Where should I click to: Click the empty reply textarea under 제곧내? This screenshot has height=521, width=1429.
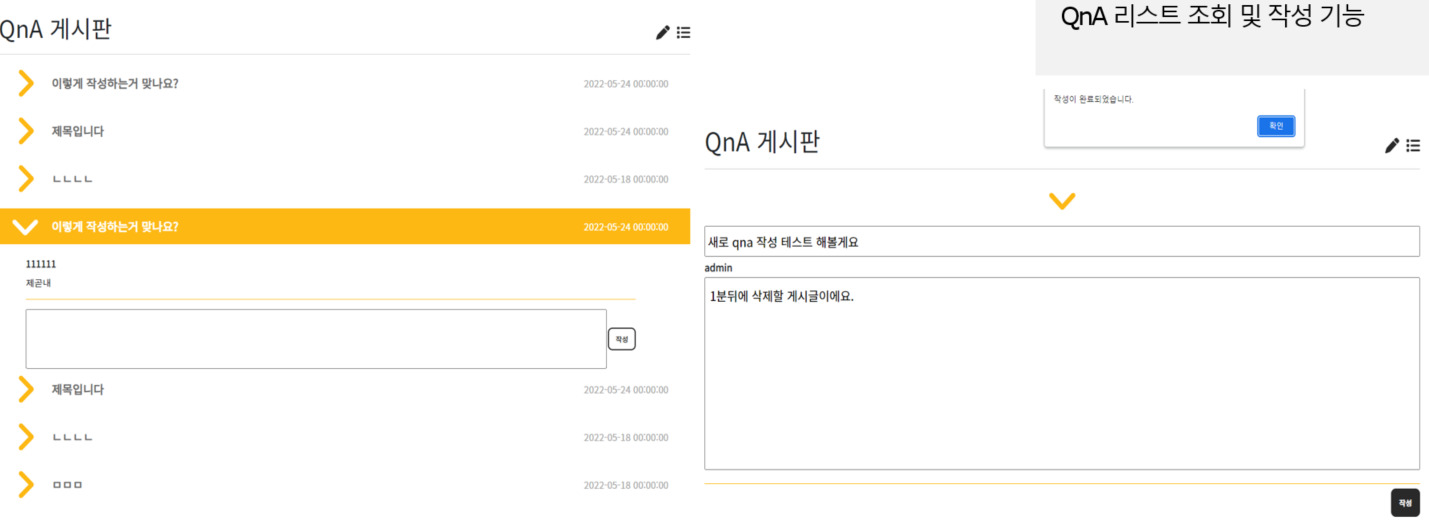(x=316, y=339)
